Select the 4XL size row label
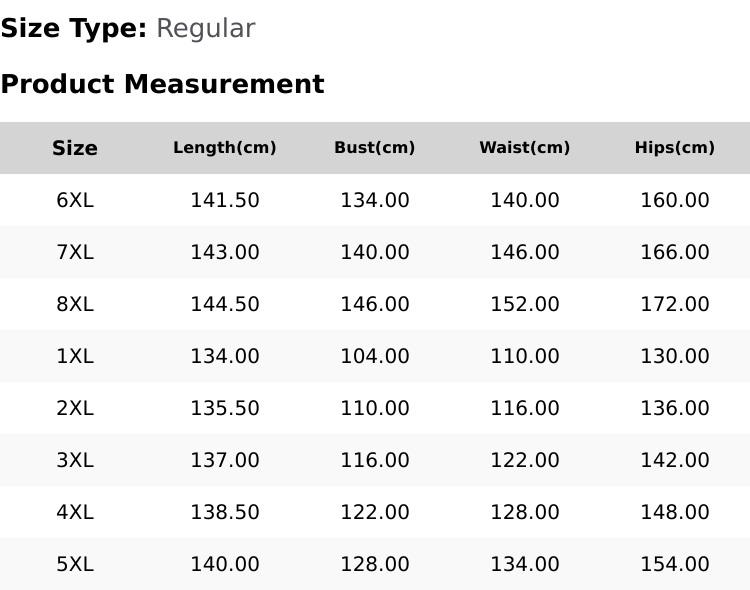Screen dimensions: 750x590 tap(75, 512)
